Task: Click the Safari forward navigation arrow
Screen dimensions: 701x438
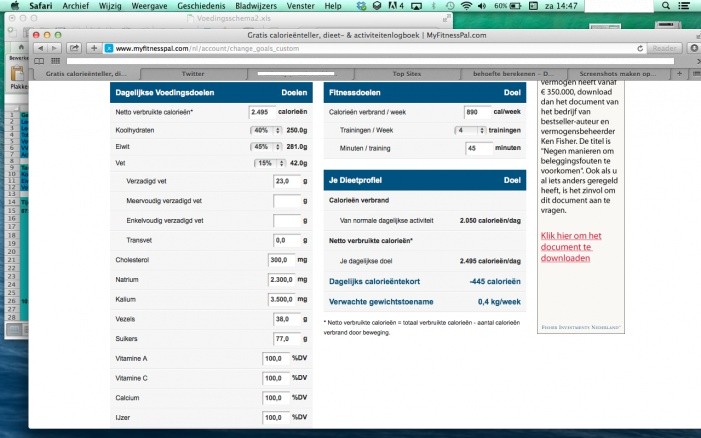Action: pos(54,47)
